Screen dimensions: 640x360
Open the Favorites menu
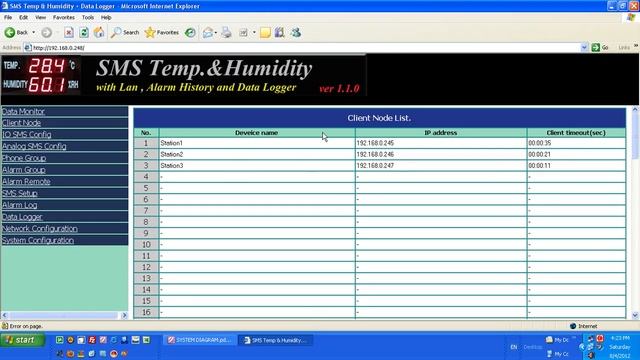(64, 18)
